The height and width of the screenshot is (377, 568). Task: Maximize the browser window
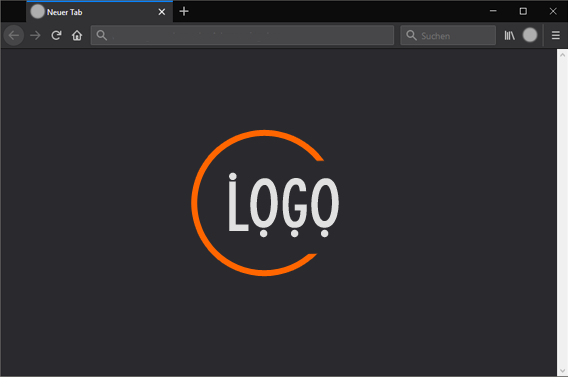coord(523,11)
